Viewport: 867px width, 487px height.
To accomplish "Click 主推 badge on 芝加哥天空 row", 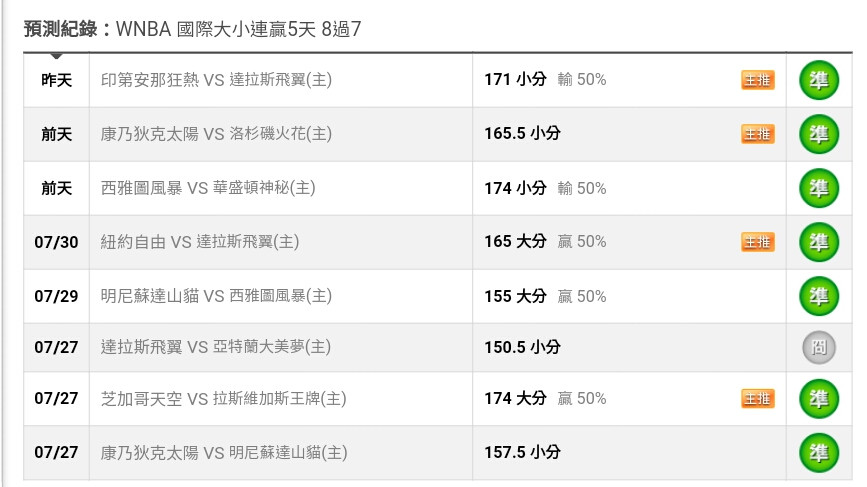I will pos(758,399).
